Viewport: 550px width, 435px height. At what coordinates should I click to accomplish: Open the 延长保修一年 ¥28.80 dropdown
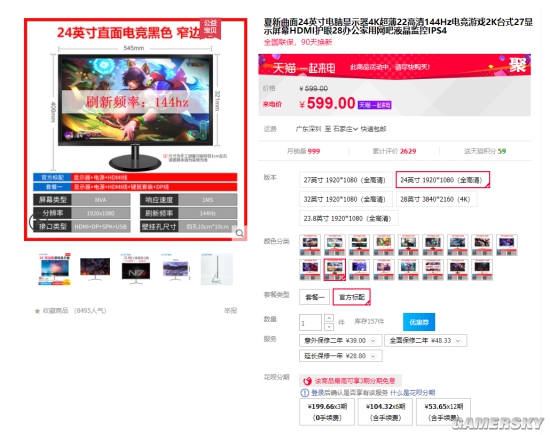click(341, 356)
